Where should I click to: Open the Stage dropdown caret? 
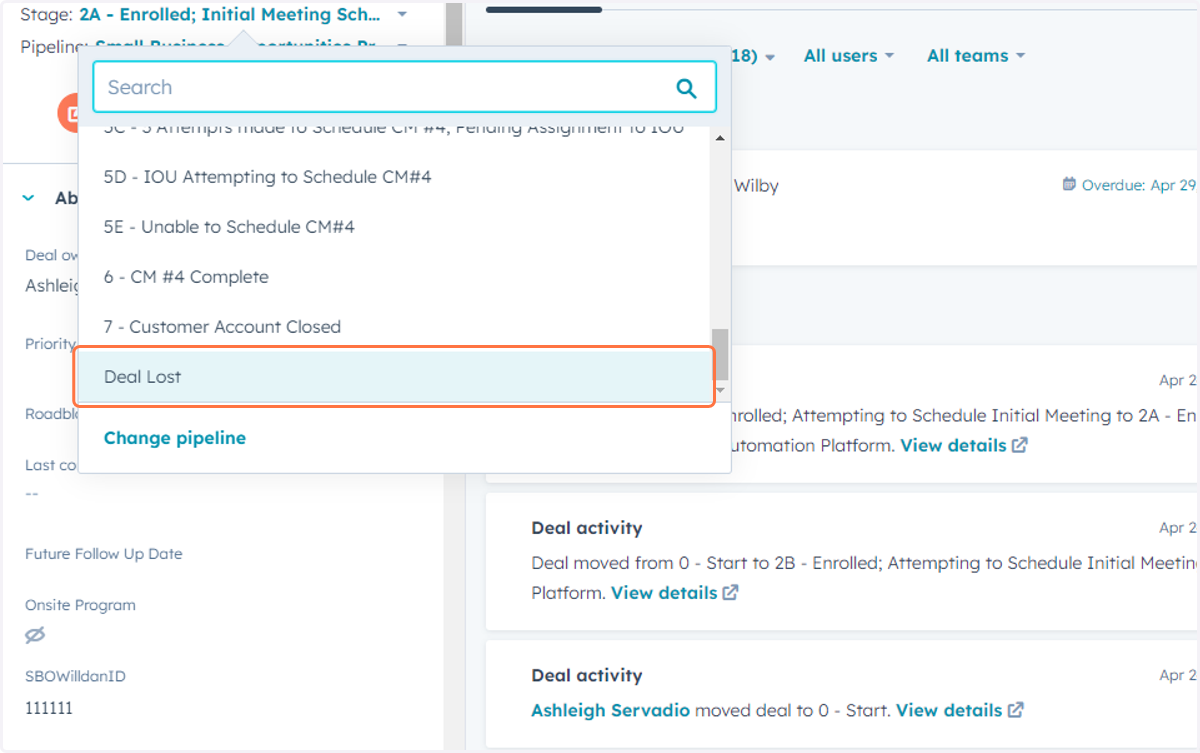[401, 15]
